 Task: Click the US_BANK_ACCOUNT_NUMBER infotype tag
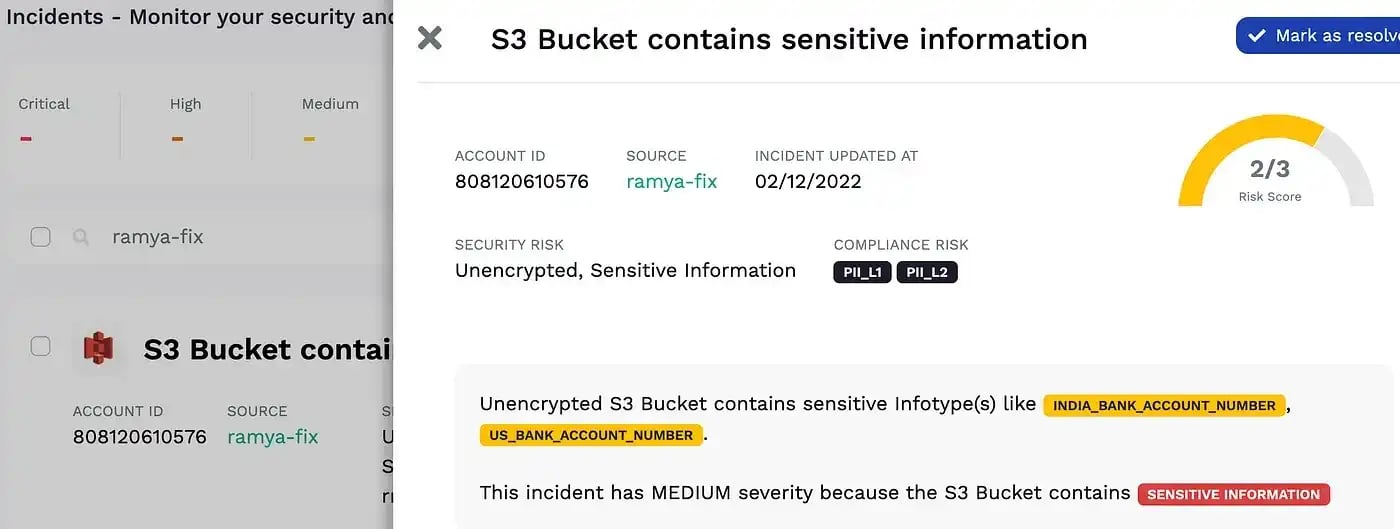click(x=592, y=435)
